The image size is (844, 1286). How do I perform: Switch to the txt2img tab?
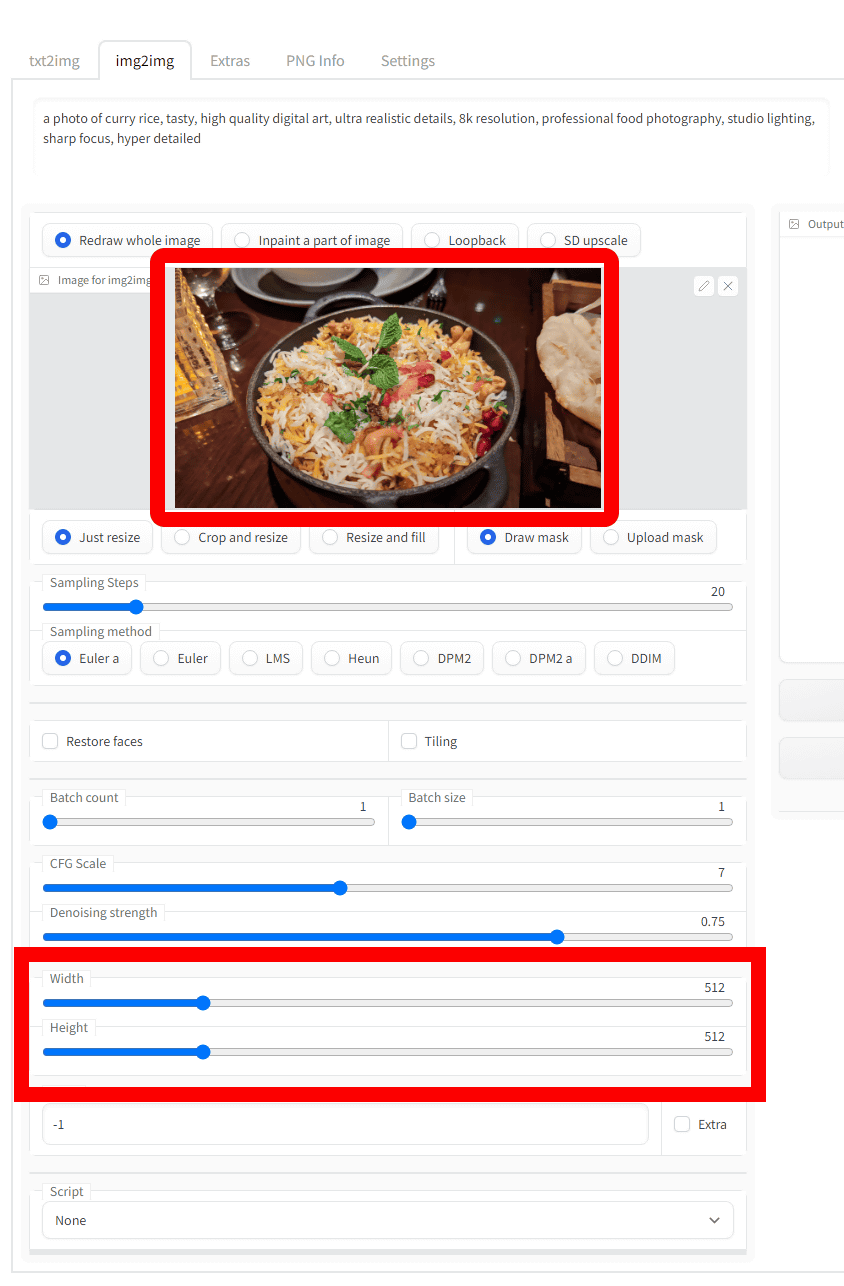tap(54, 61)
